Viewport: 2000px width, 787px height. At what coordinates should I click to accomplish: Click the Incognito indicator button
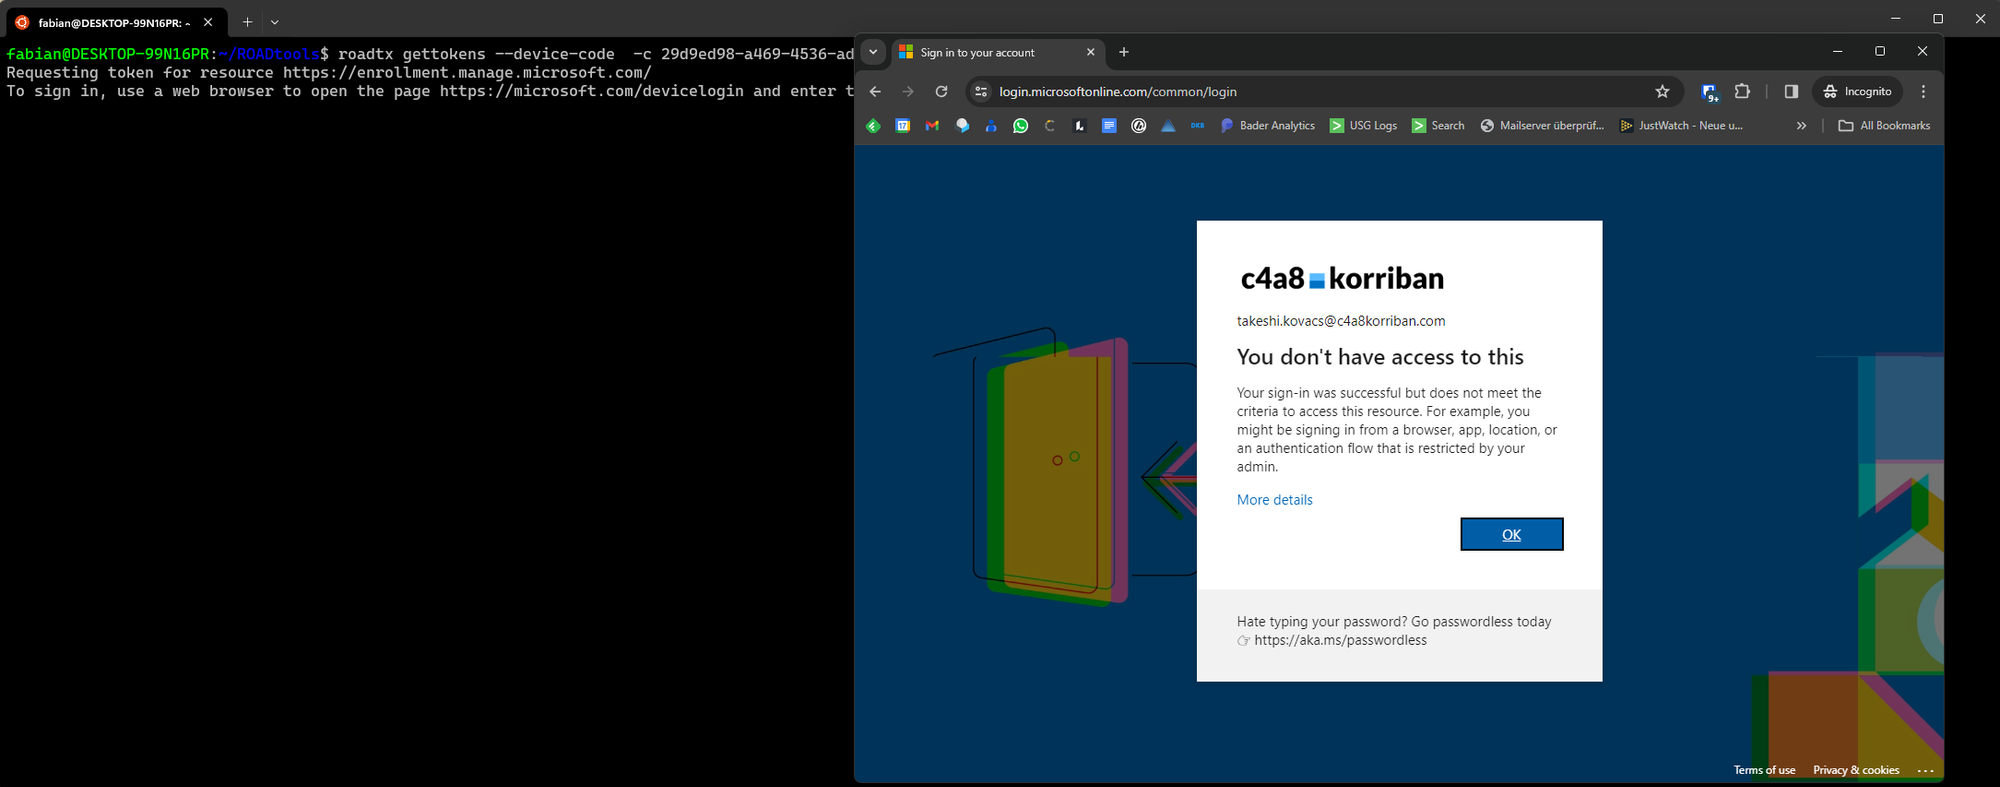(x=1857, y=91)
